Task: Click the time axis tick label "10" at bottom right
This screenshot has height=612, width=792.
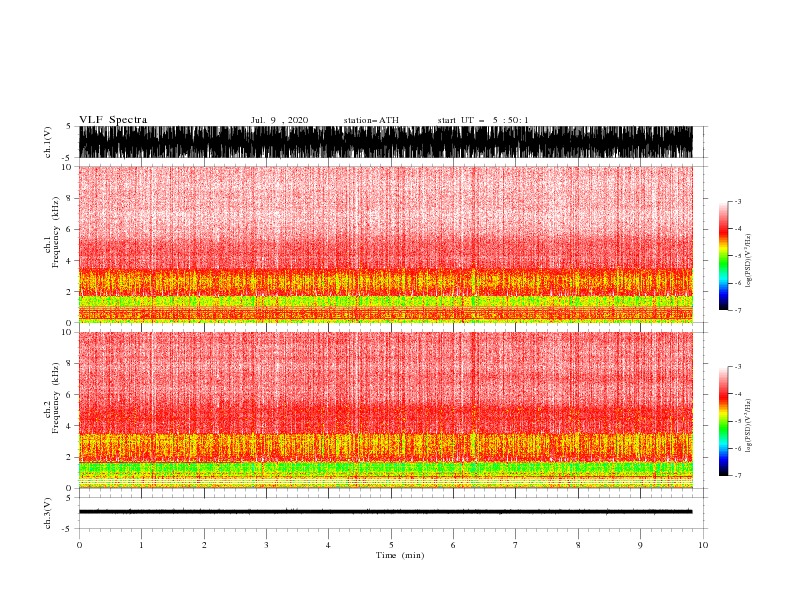Action: tap(703, 545)
